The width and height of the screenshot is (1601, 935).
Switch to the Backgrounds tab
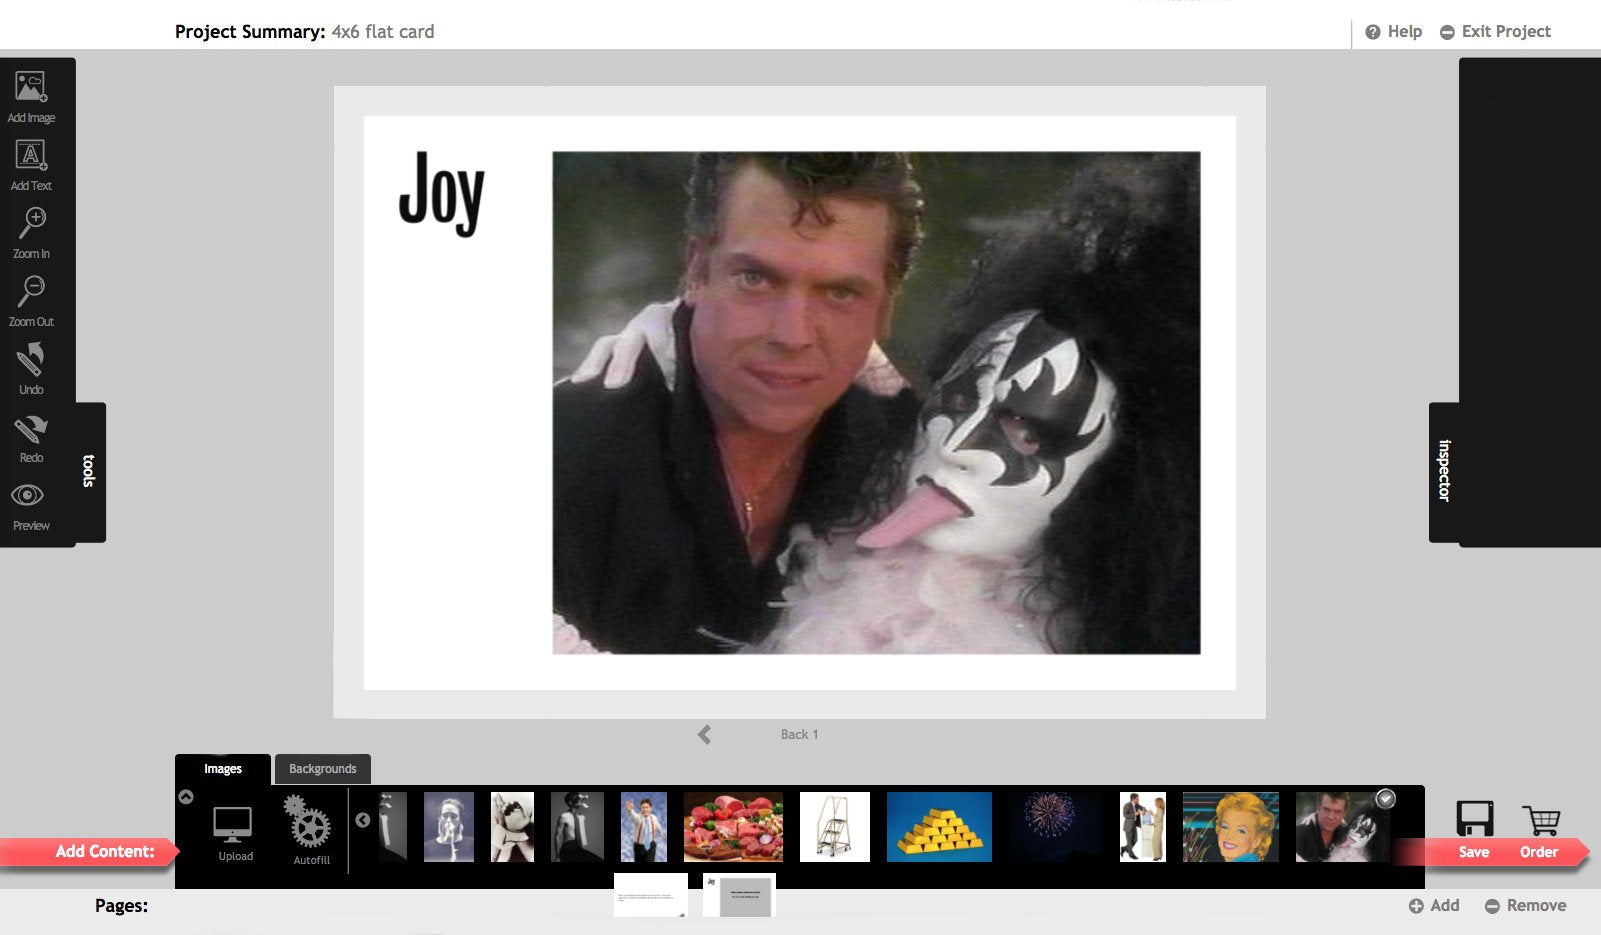322,769
